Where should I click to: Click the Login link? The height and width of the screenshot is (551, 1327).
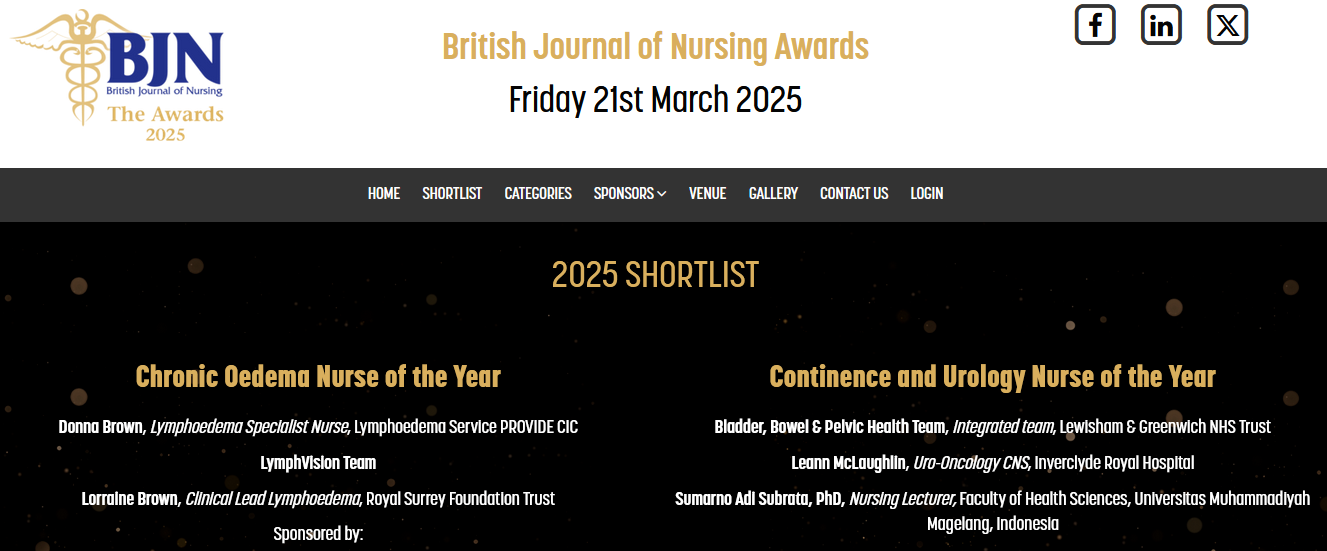[x=926, y=194]
